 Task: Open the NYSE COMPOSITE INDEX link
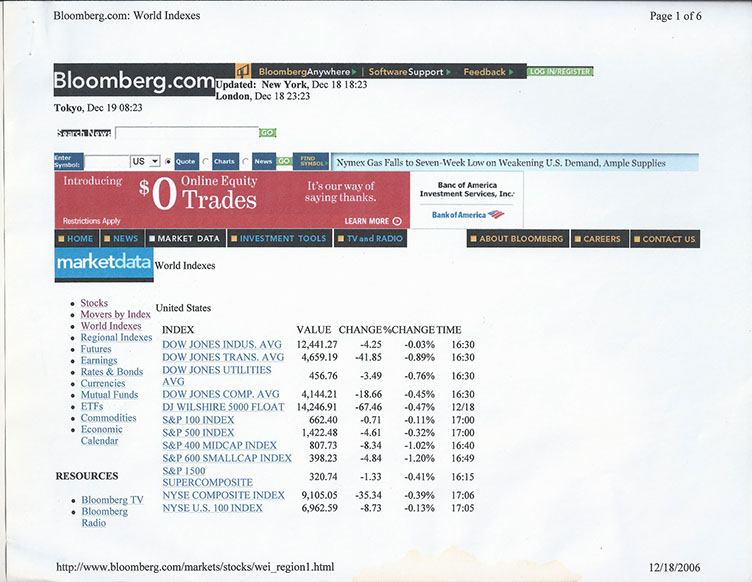(x=223, y=495)
